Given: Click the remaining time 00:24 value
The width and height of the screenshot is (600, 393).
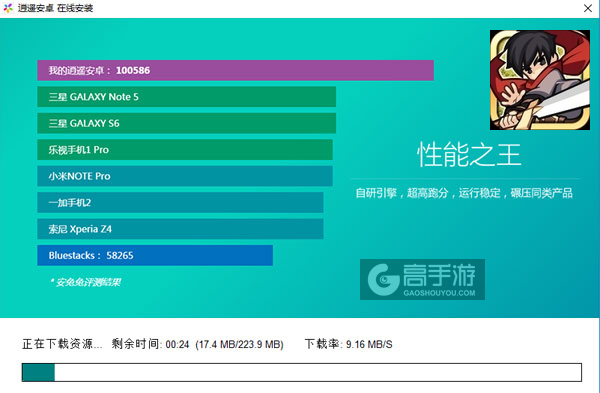Looking at the screenshot, I should (x=177, y=344).
